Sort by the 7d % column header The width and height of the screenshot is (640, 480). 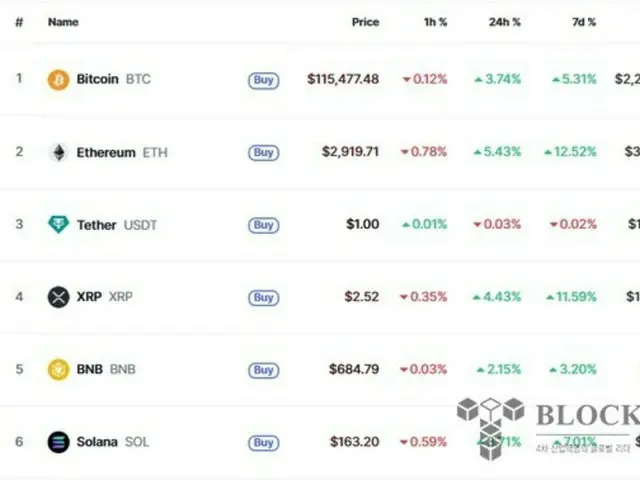coord(584,22)
